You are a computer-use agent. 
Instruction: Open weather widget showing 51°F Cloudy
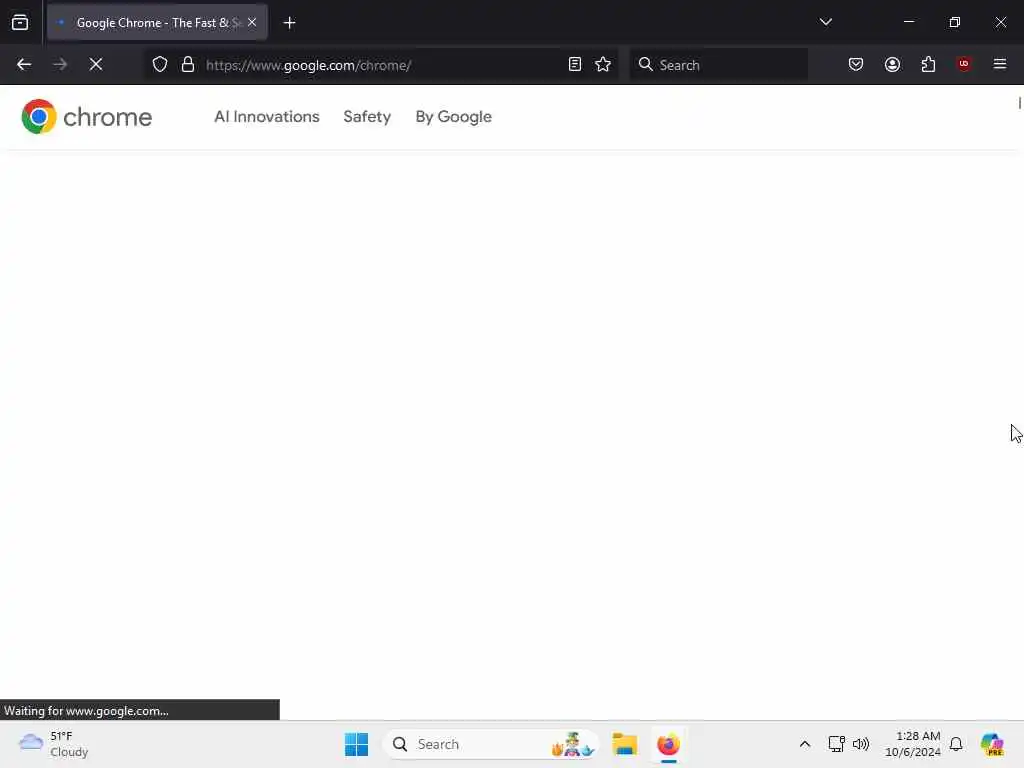tap(54, 744)
